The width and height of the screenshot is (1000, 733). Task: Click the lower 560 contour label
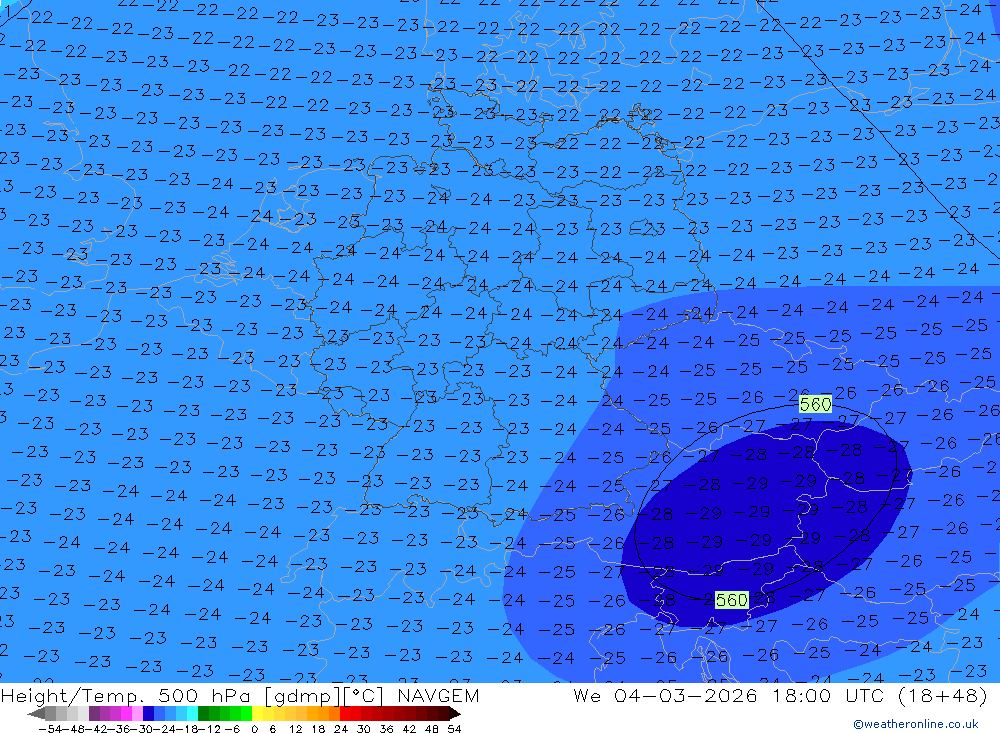coord(732,600)
